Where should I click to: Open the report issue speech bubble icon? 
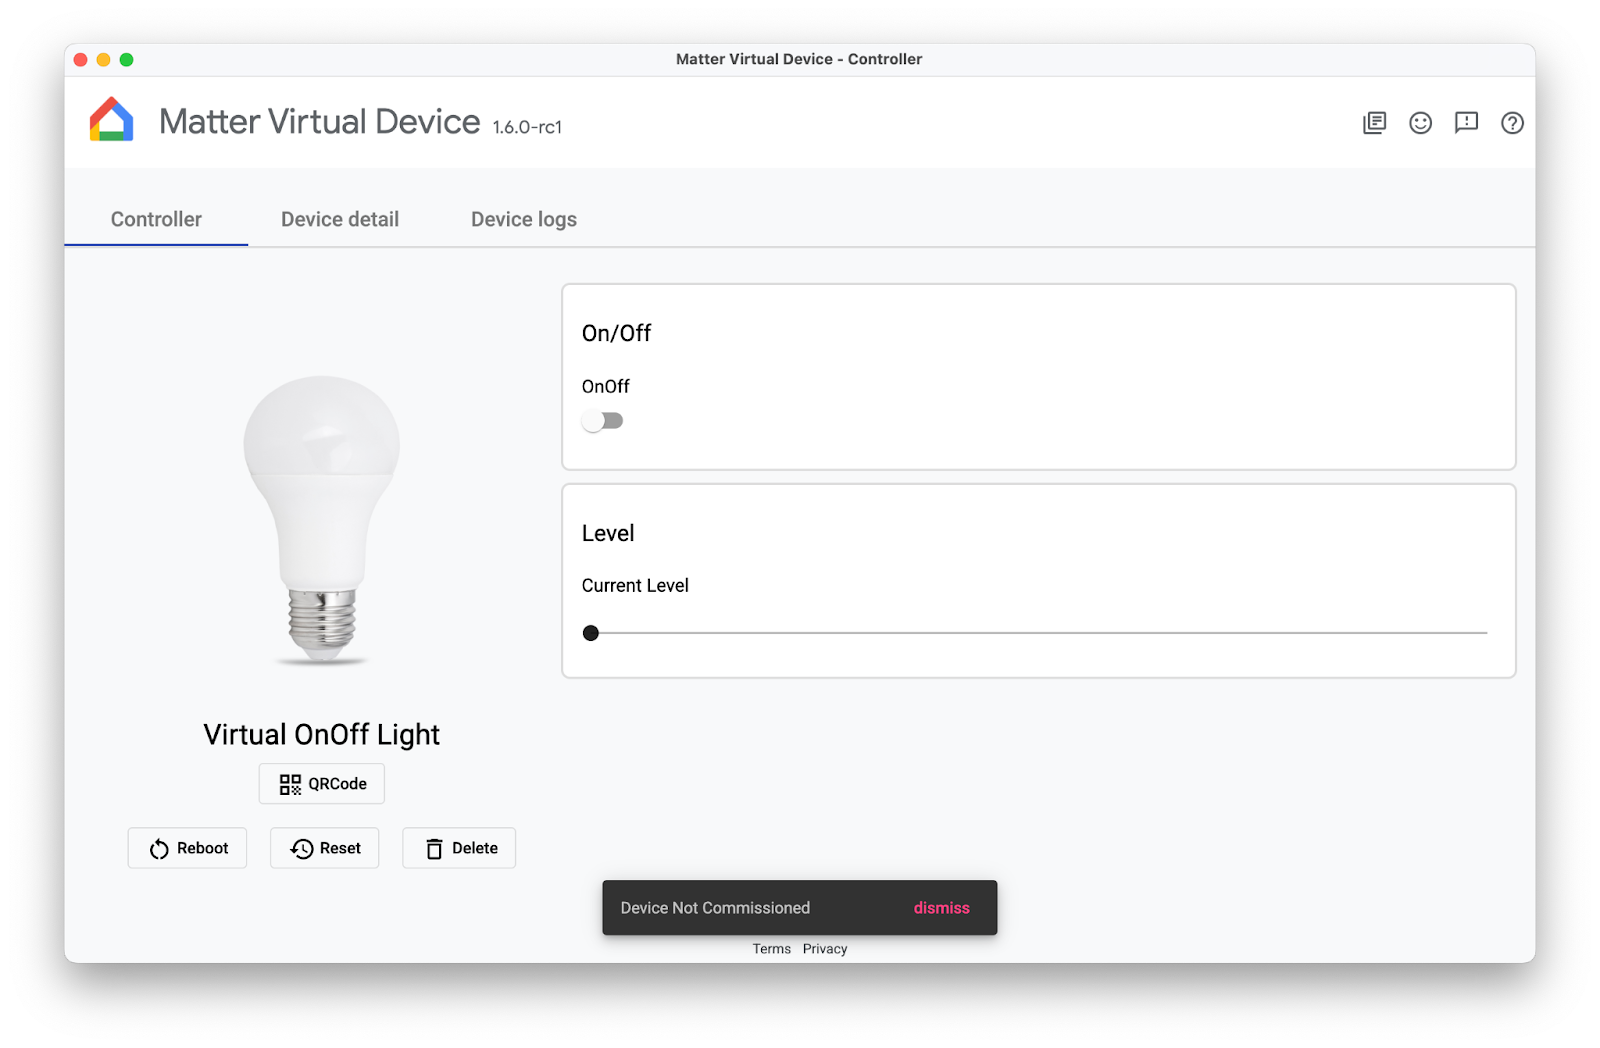[1466, 123]
